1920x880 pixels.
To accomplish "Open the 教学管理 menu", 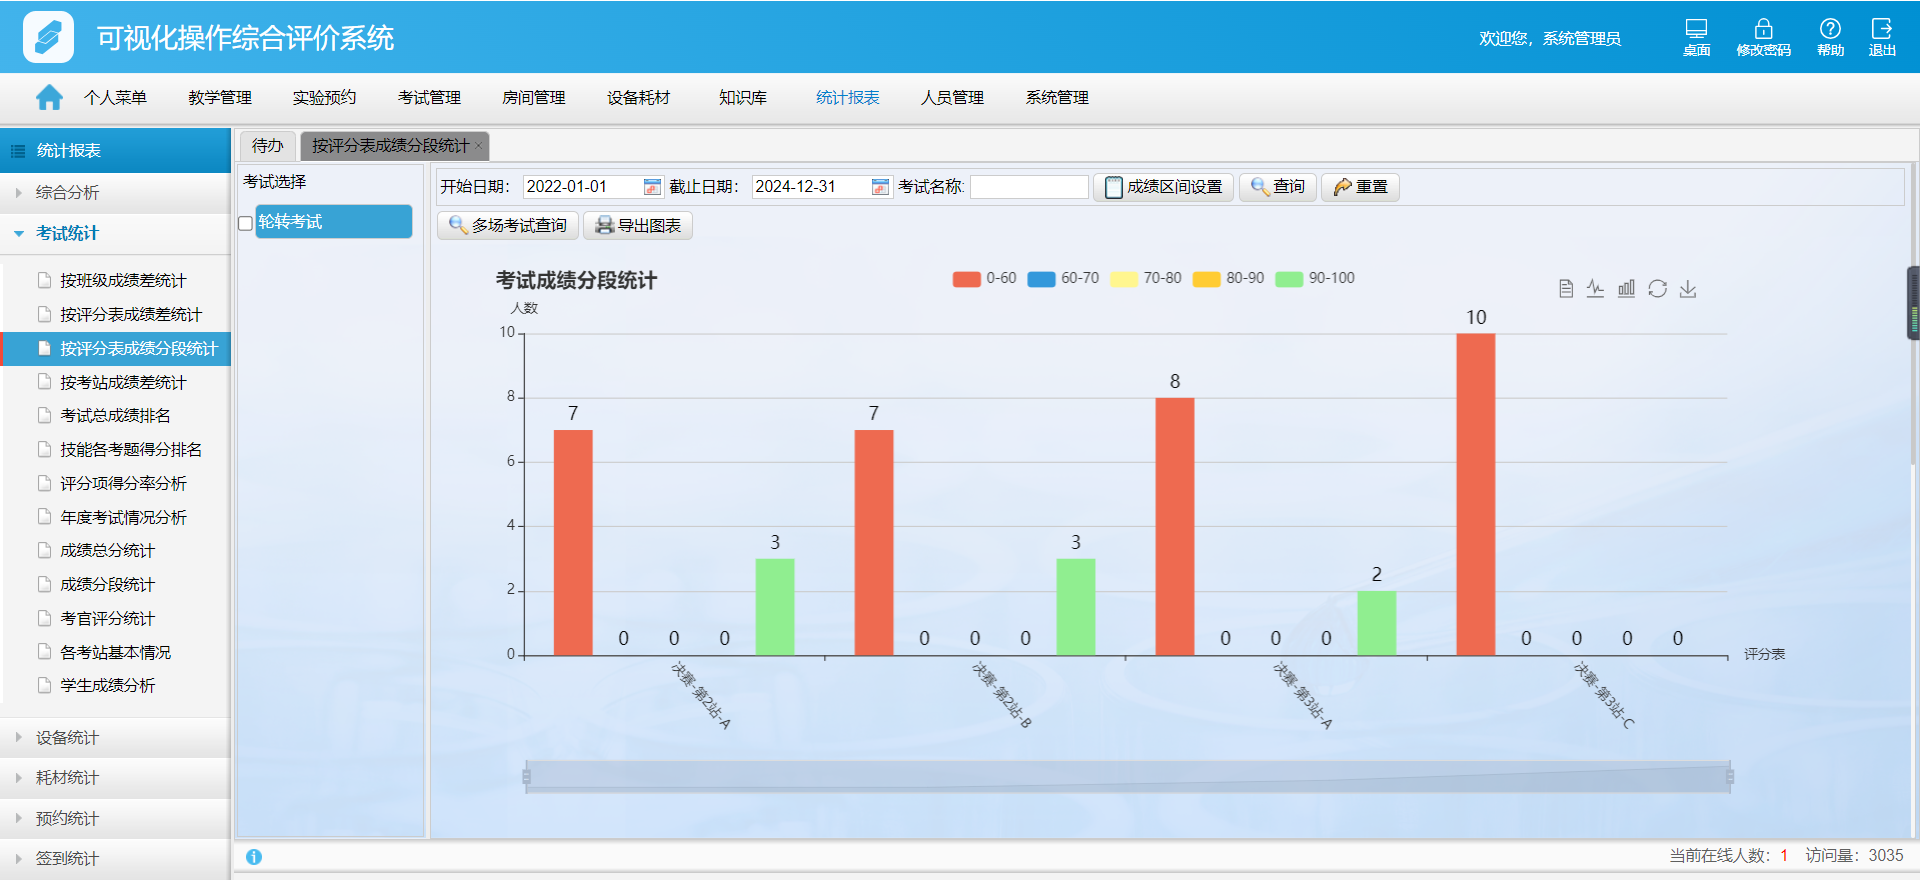I will click(x=220, y=98).
